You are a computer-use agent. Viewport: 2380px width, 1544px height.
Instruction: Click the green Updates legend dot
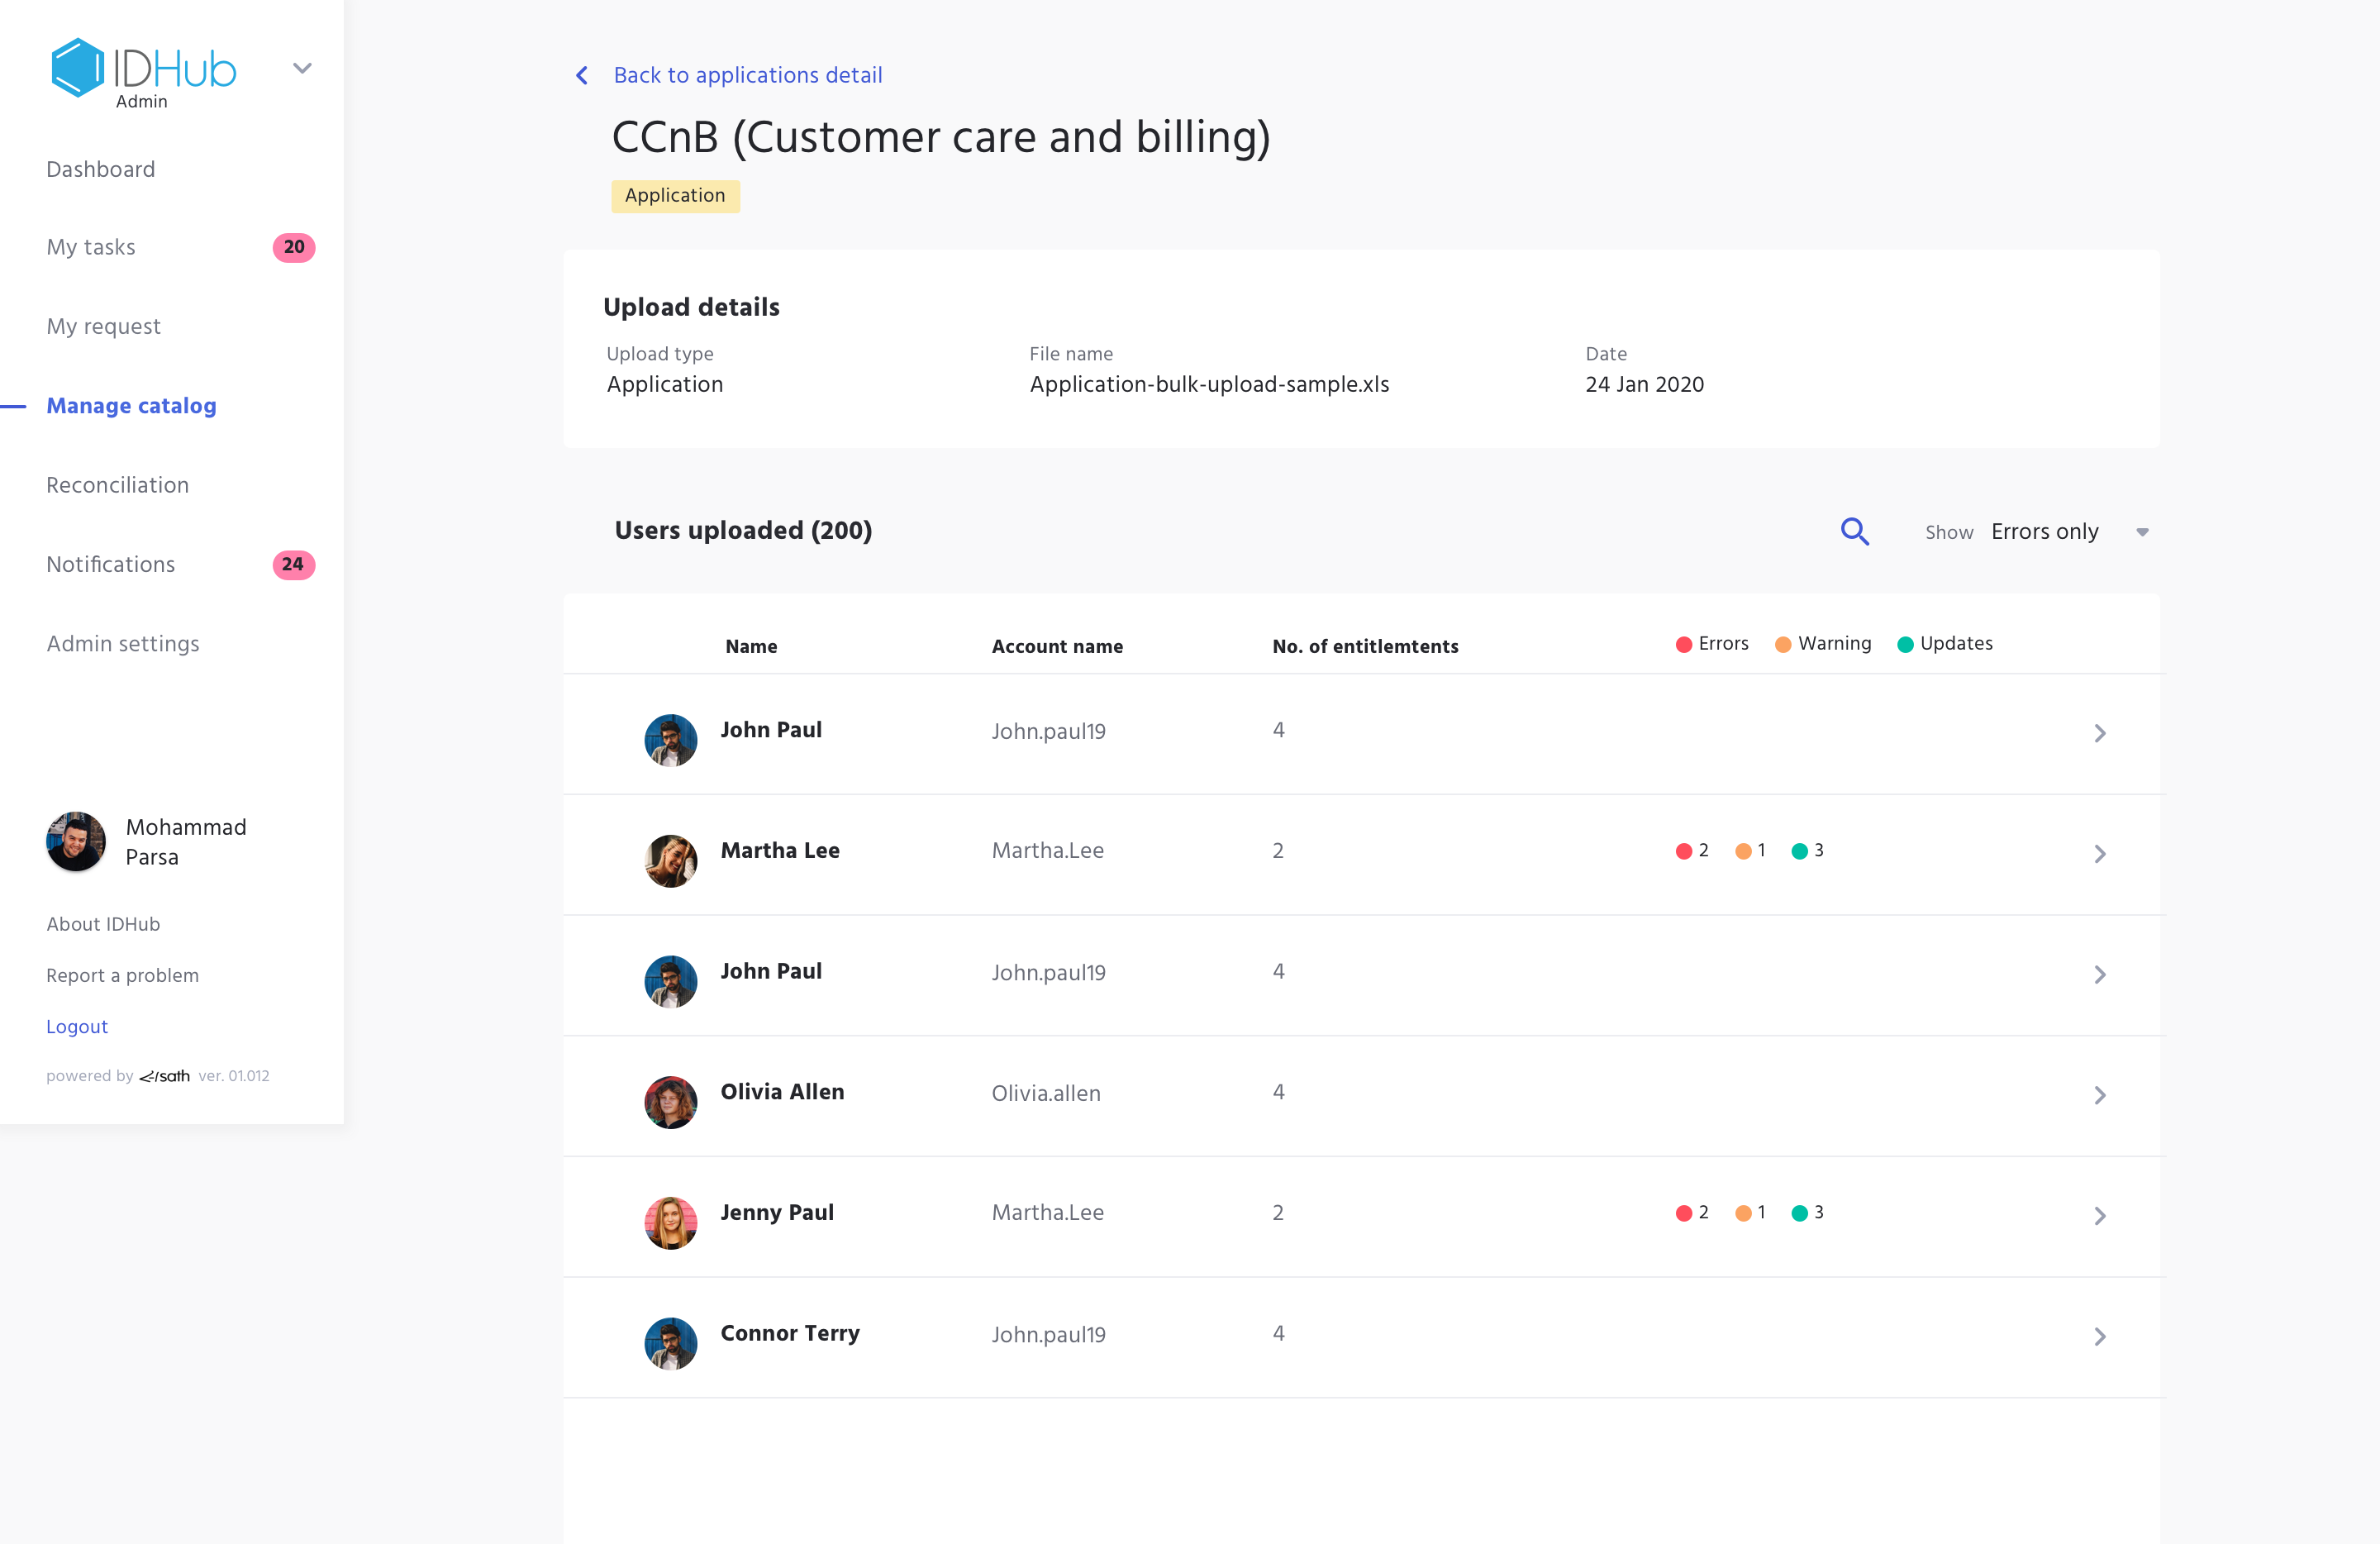tap(1905, 644)
